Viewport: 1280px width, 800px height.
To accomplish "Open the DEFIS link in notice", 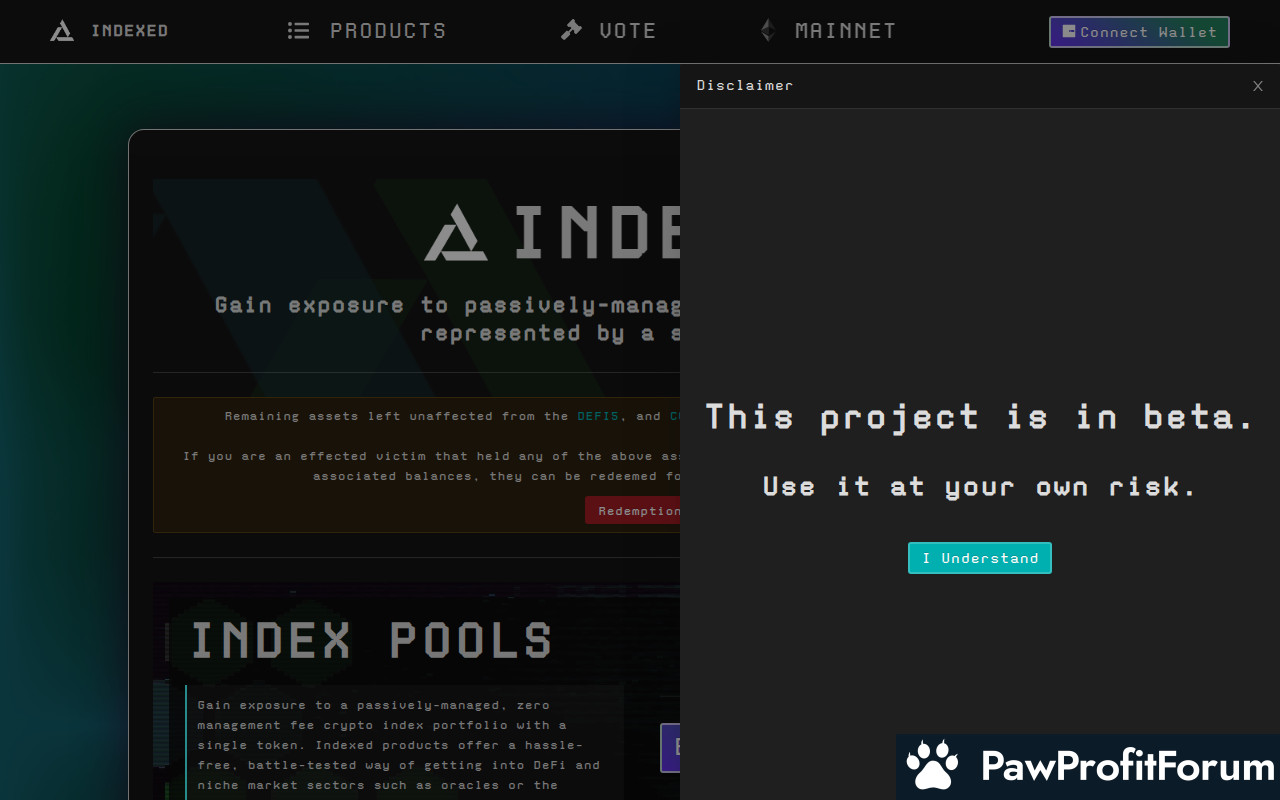I will (598, 416).
